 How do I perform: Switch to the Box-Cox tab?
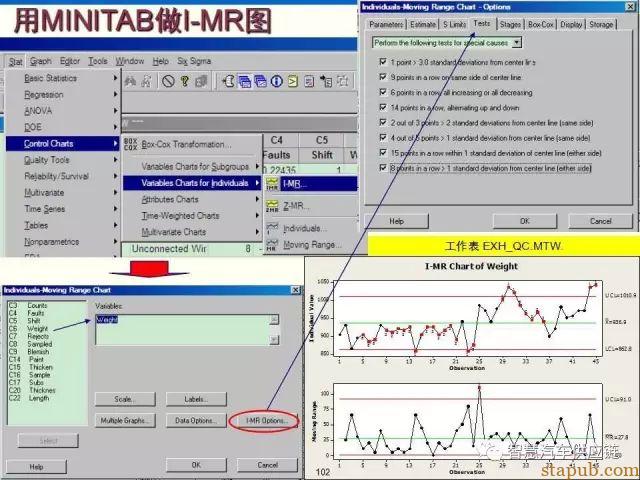pyautogui.click(x=540, y=24)
